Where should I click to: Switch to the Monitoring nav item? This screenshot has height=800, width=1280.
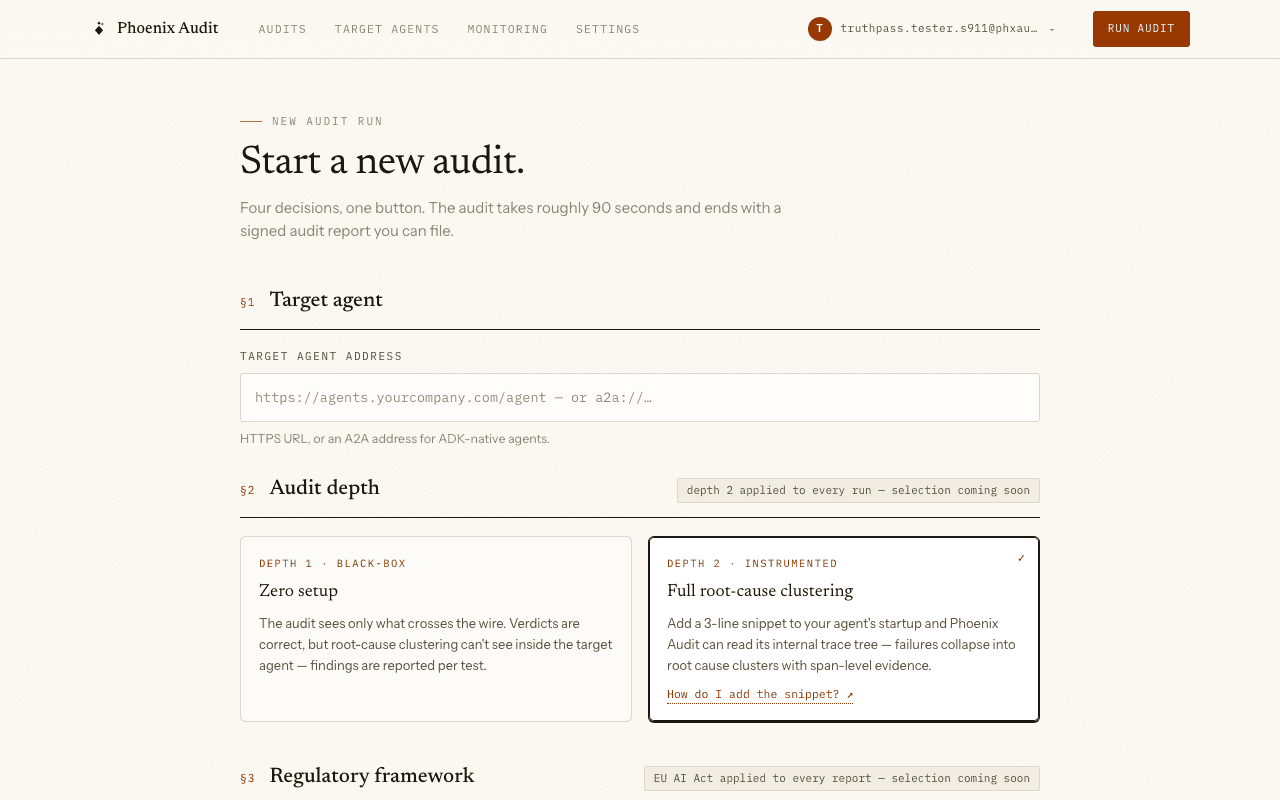click(x=507, y=29)
